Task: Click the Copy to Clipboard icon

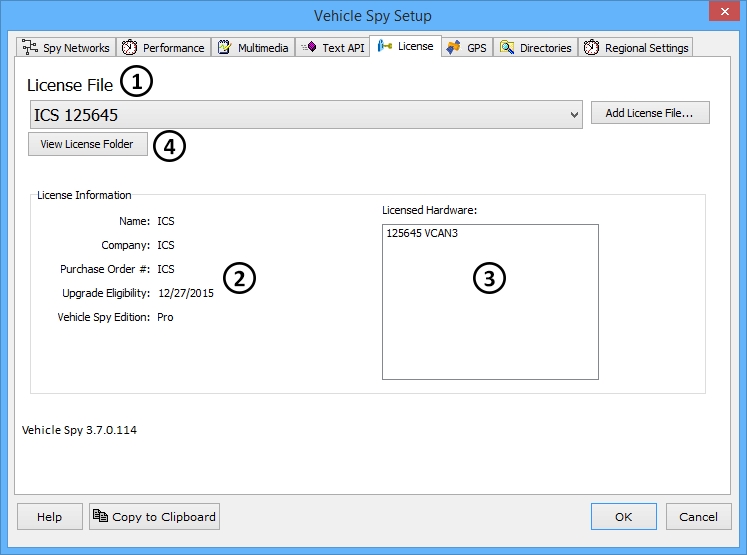Action: coord(100,516)
